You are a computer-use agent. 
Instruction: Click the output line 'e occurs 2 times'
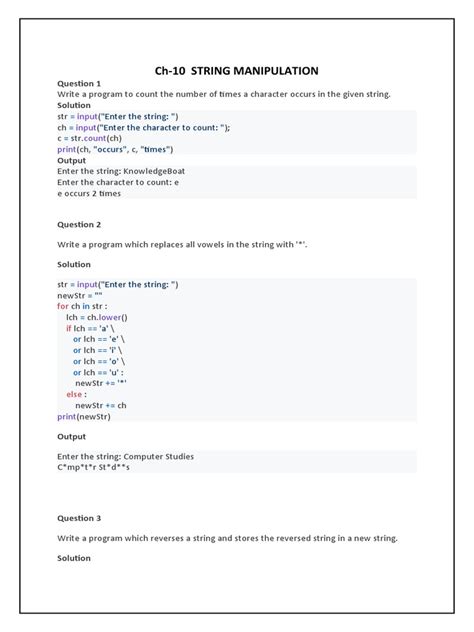pos(89,193)
